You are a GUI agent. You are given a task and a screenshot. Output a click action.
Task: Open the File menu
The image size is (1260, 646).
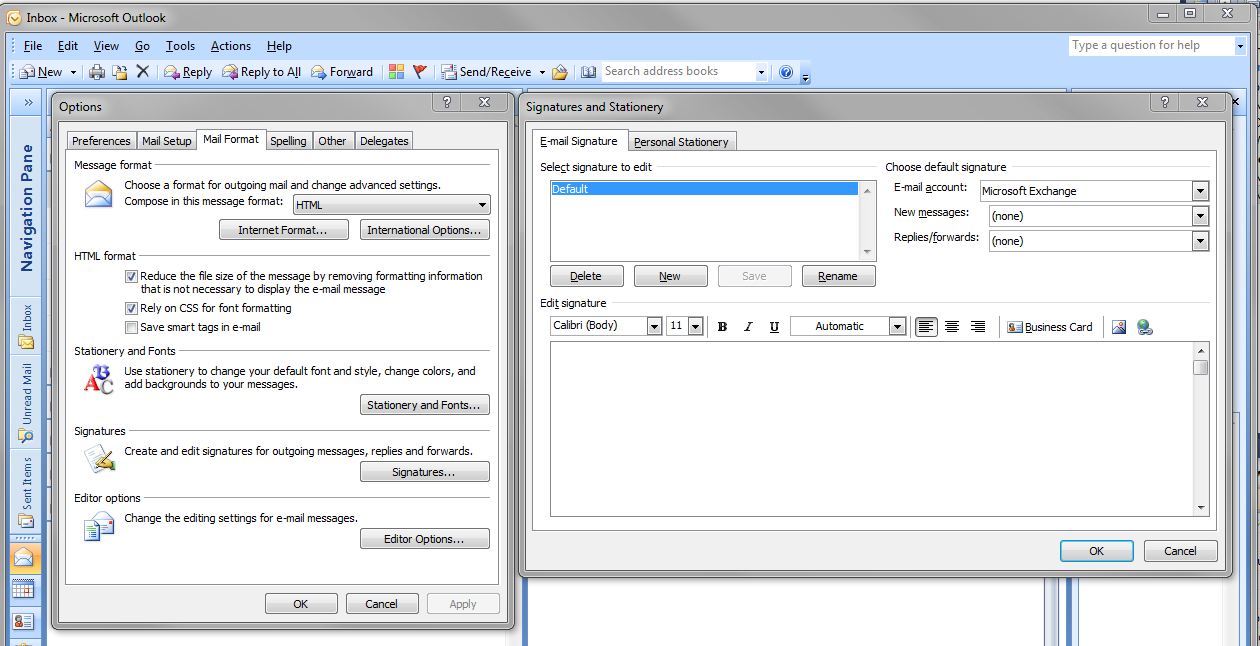33,46
